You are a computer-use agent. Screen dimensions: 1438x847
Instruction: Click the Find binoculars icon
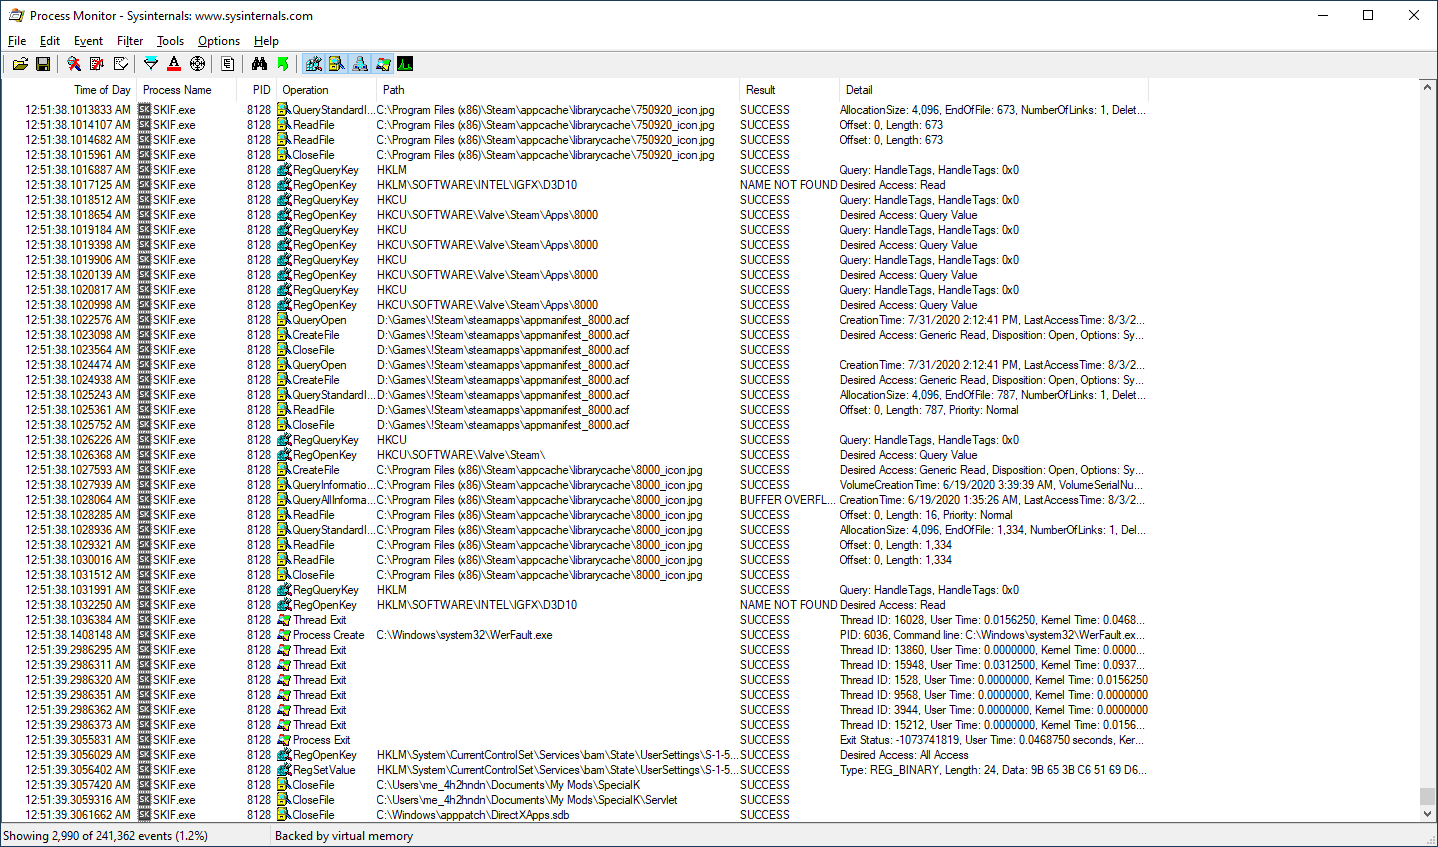[x=259, y=64]
